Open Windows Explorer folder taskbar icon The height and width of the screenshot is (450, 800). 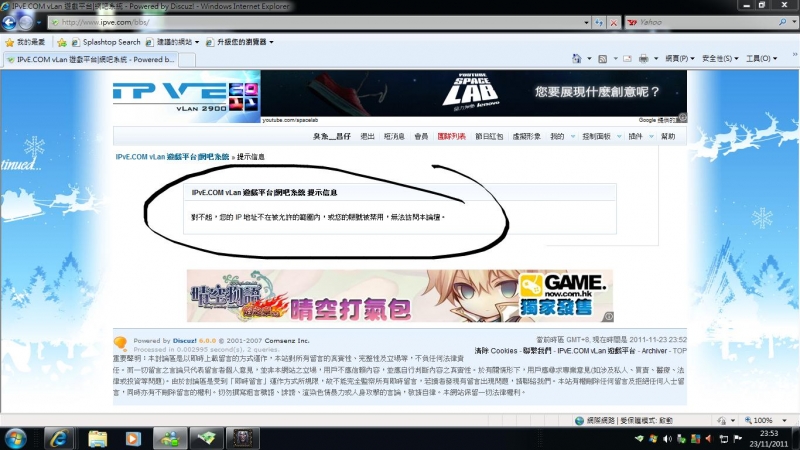(x=97, y=439)
